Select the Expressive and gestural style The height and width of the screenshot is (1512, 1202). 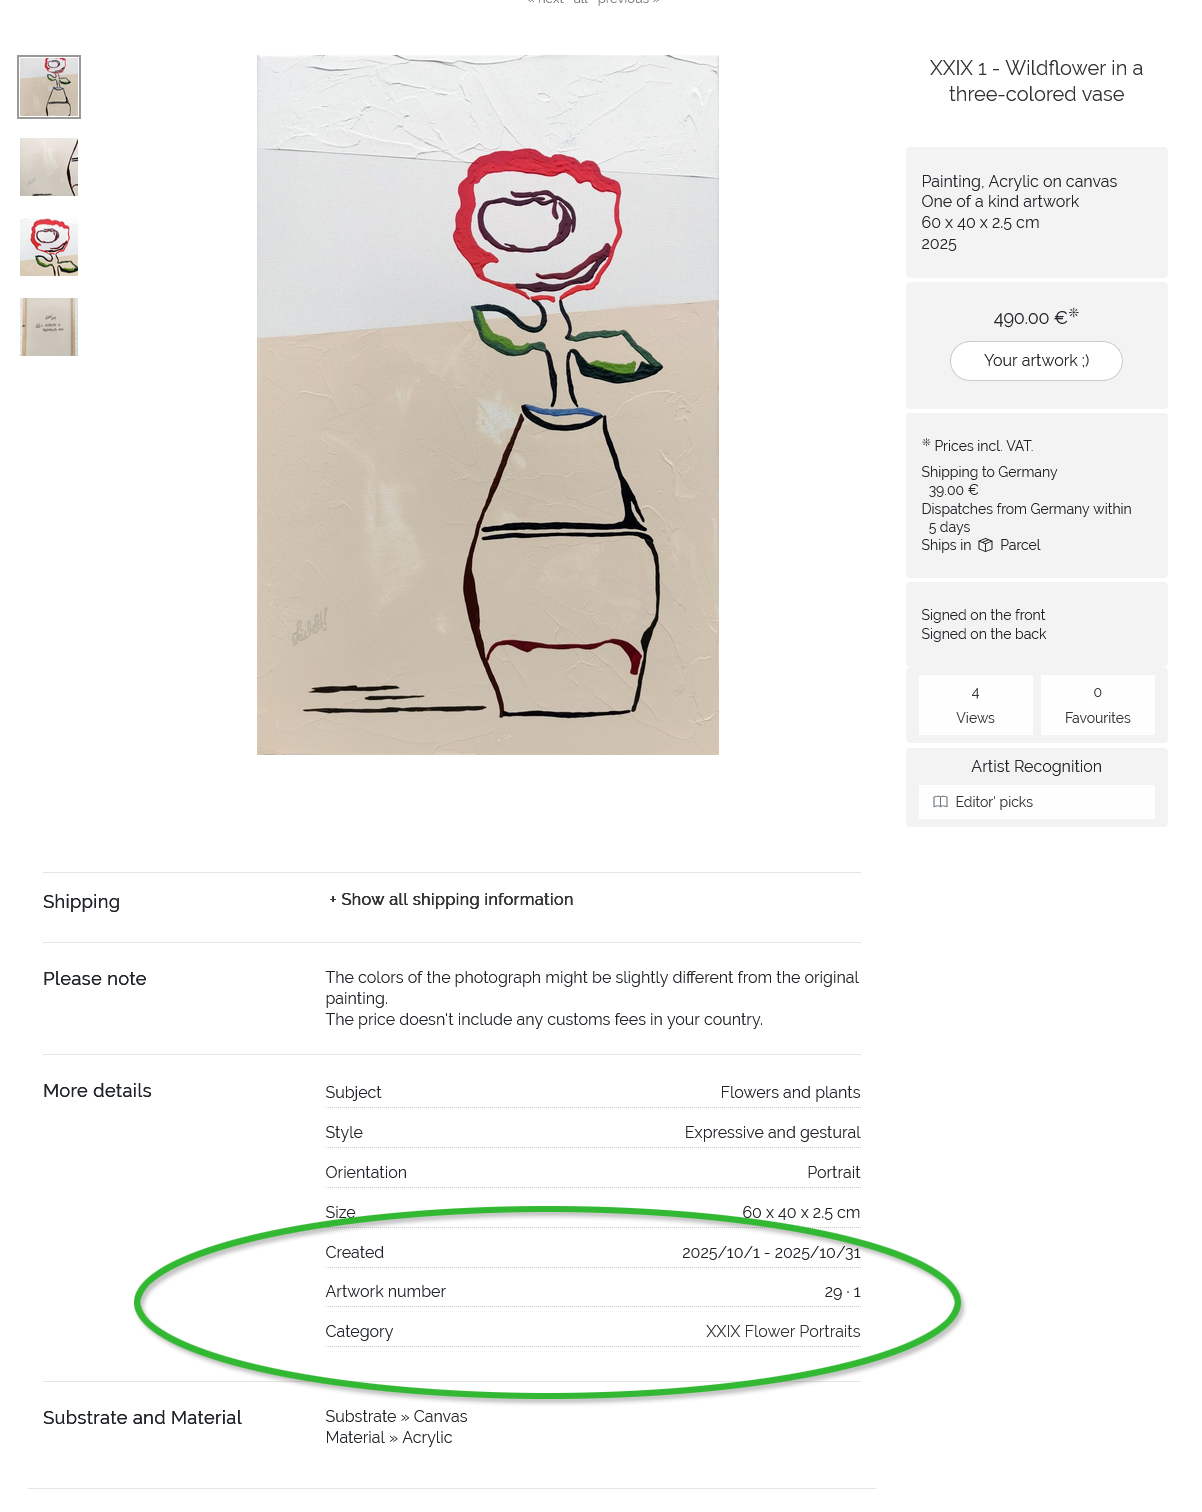click(x=772, y=1133)
